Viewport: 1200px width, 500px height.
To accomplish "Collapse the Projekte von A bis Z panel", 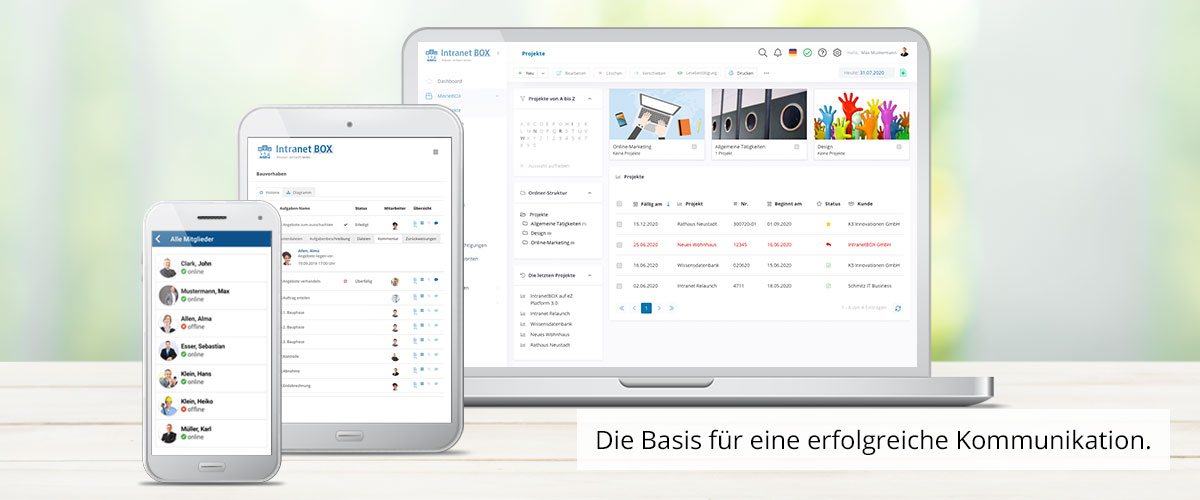I will (x=590, y=99).
